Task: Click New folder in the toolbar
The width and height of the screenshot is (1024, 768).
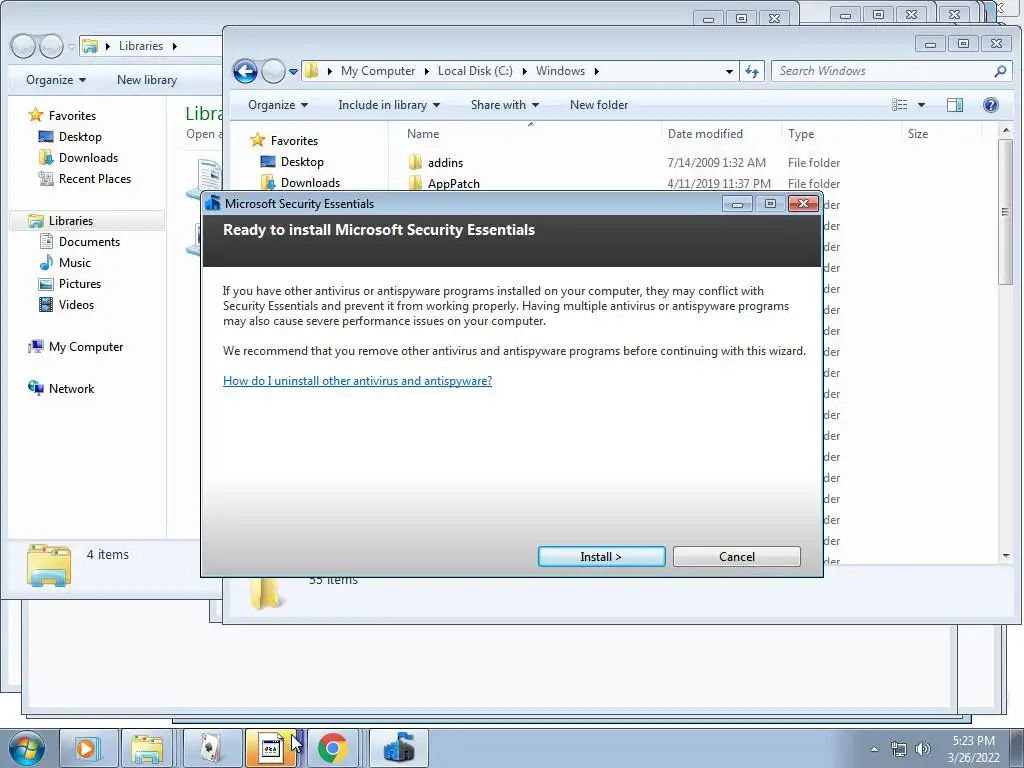Action: pyautogui.click(x=599, y=104)
